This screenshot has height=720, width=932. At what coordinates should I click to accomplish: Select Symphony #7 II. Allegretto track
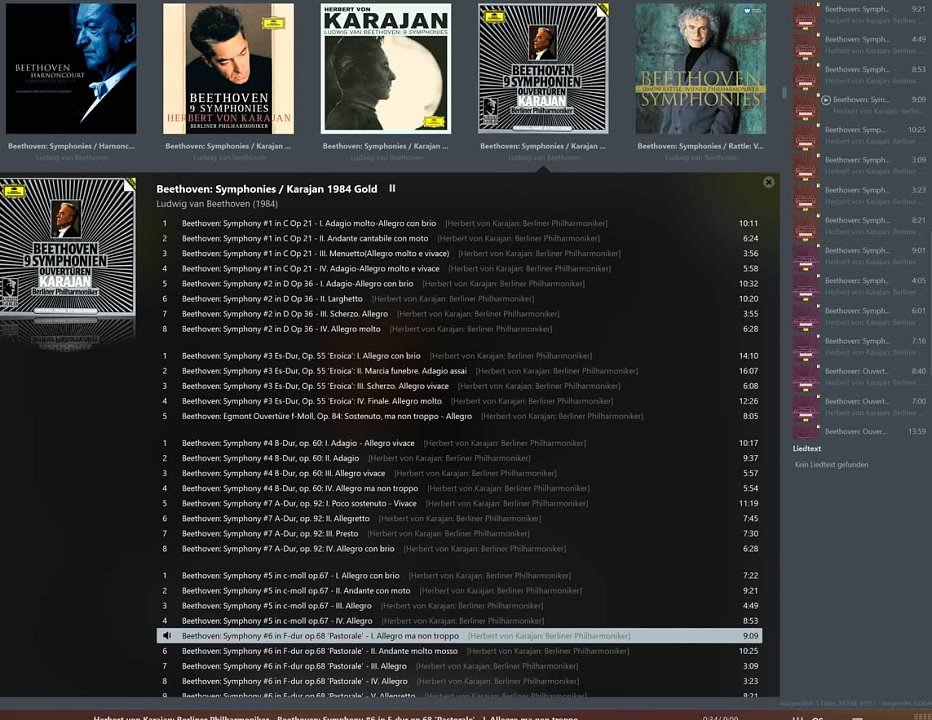click(x=459, y=518)
